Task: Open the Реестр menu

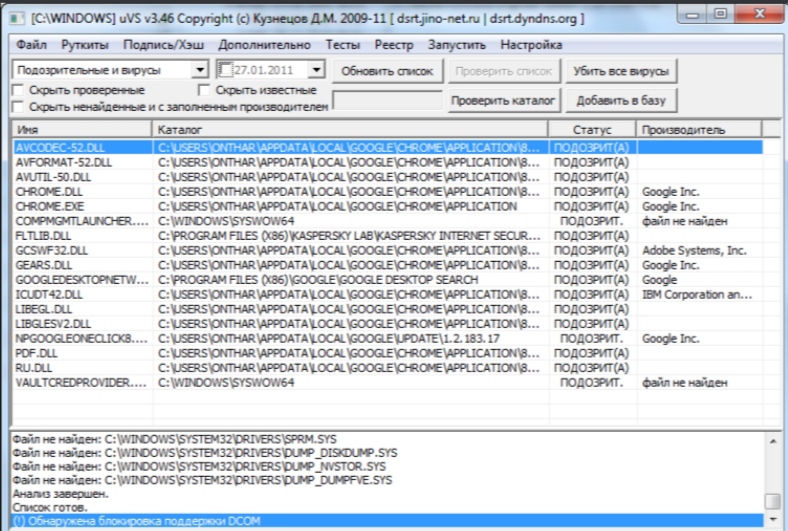Action: (394, 45)
